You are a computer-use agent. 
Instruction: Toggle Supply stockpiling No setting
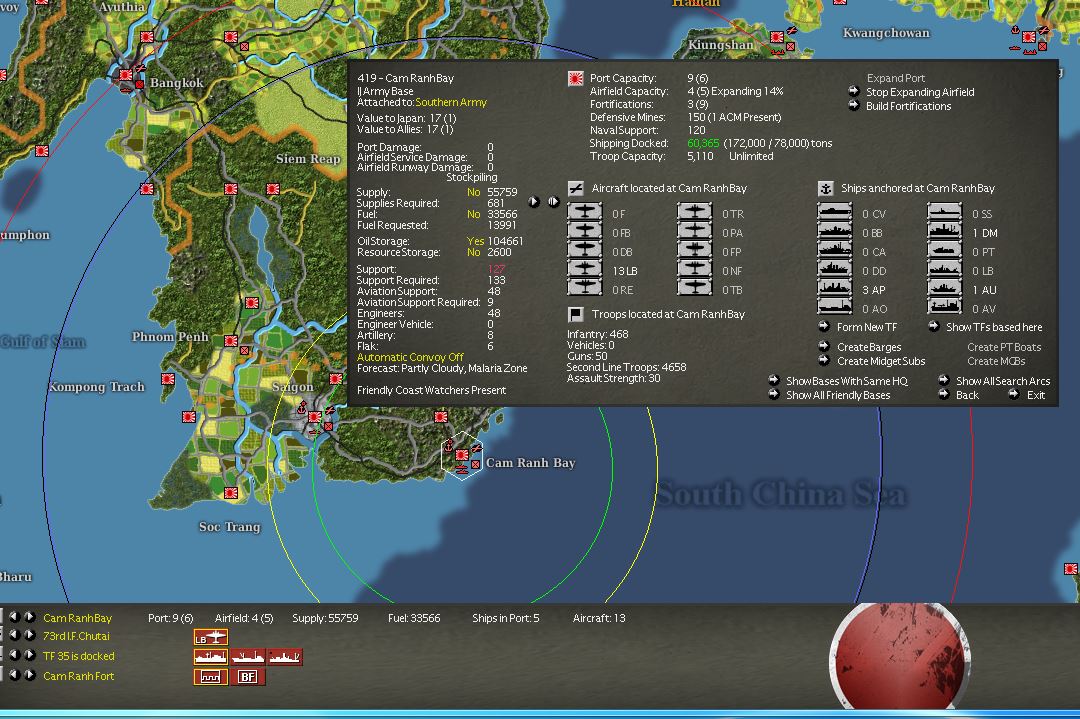[x=473, y=192]
